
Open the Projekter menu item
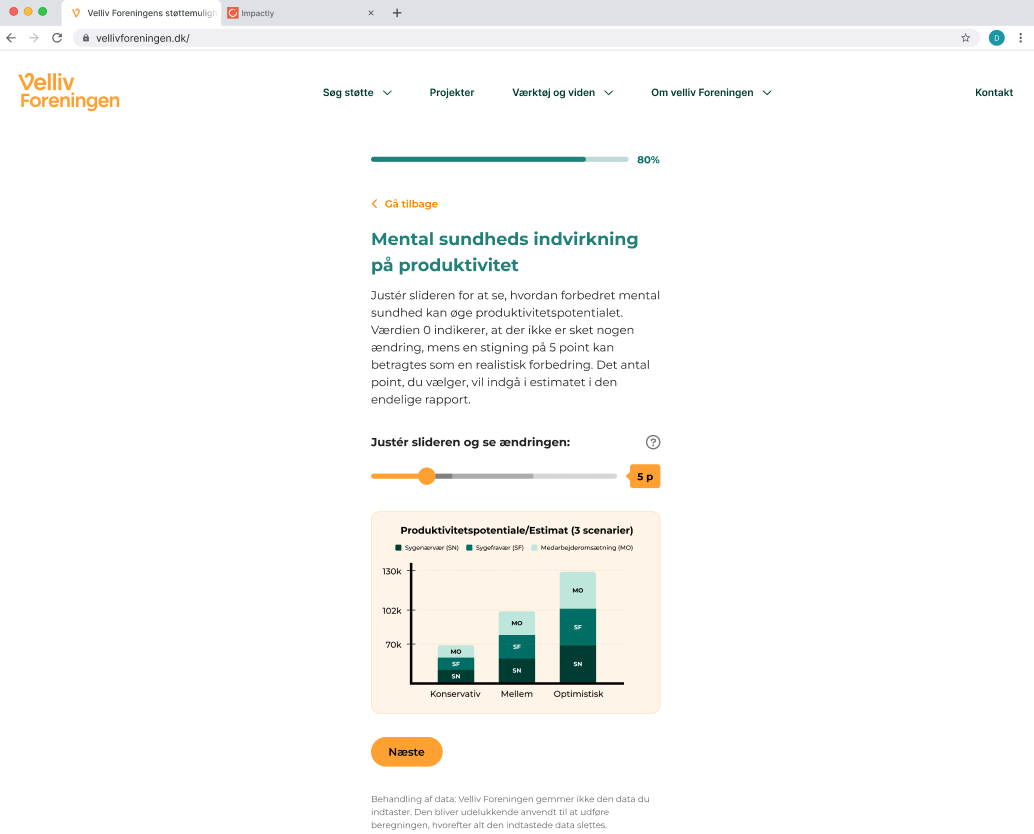(452, 93)
